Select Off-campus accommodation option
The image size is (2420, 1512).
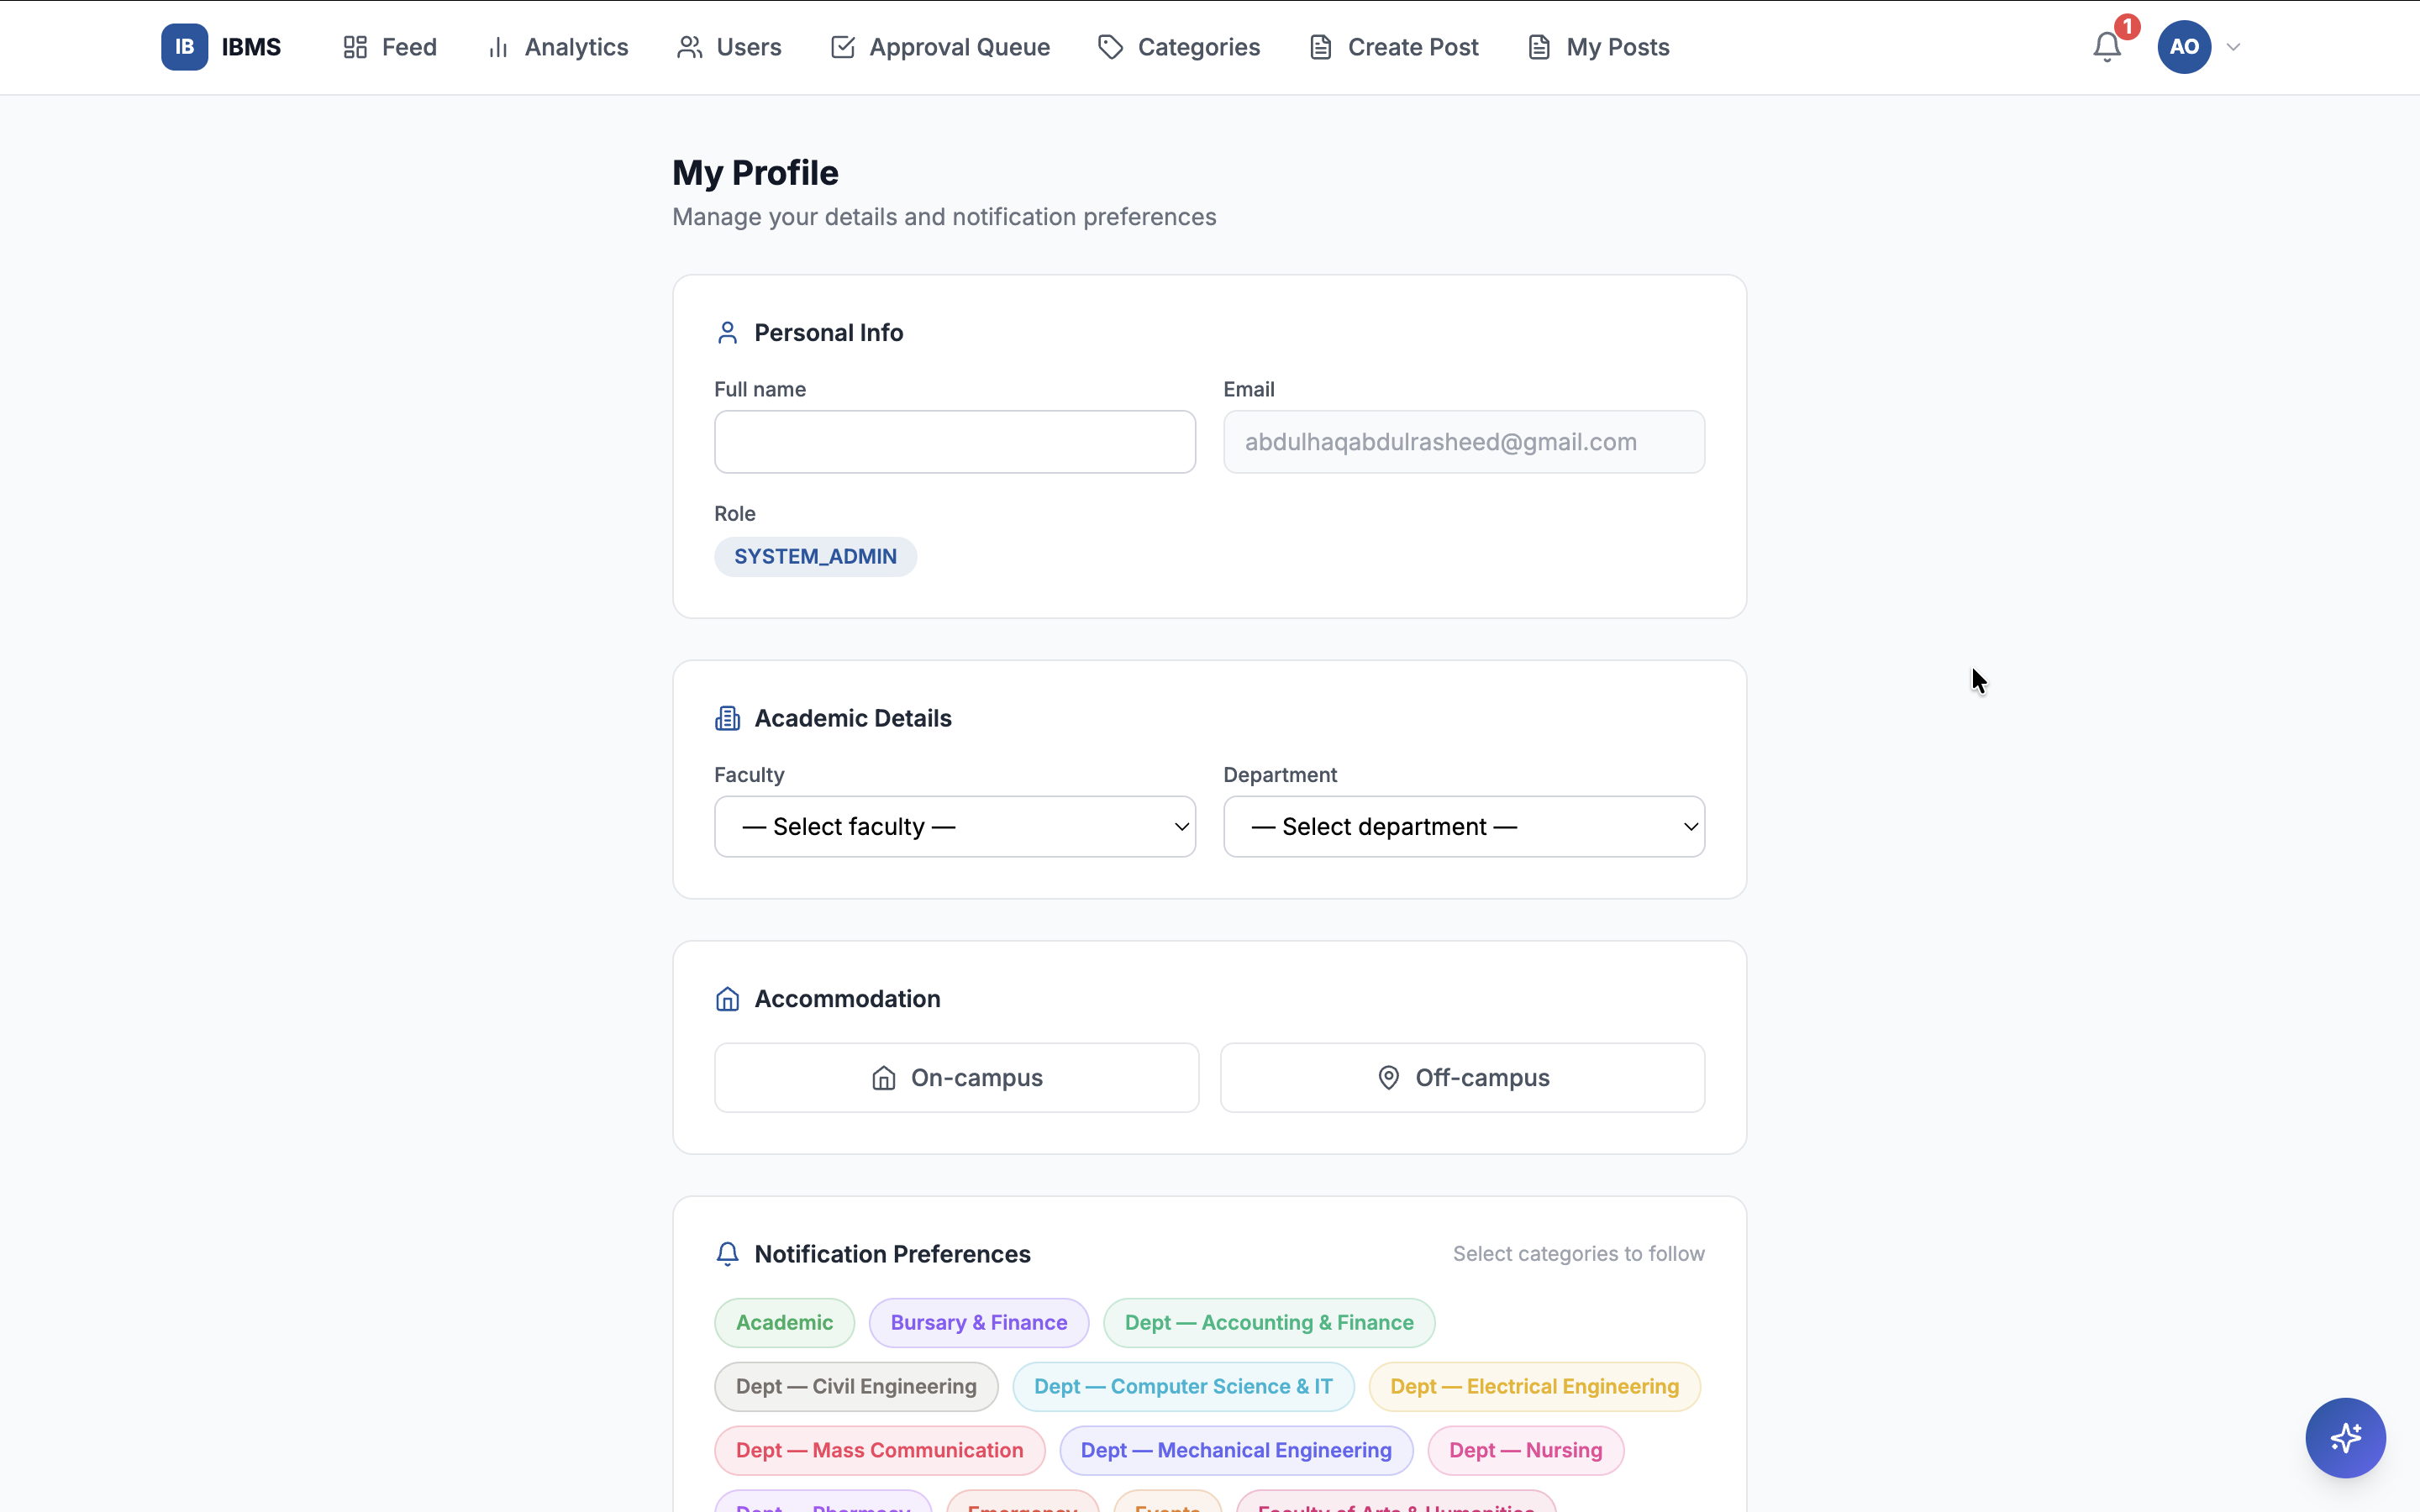tap(1462, 1078)
